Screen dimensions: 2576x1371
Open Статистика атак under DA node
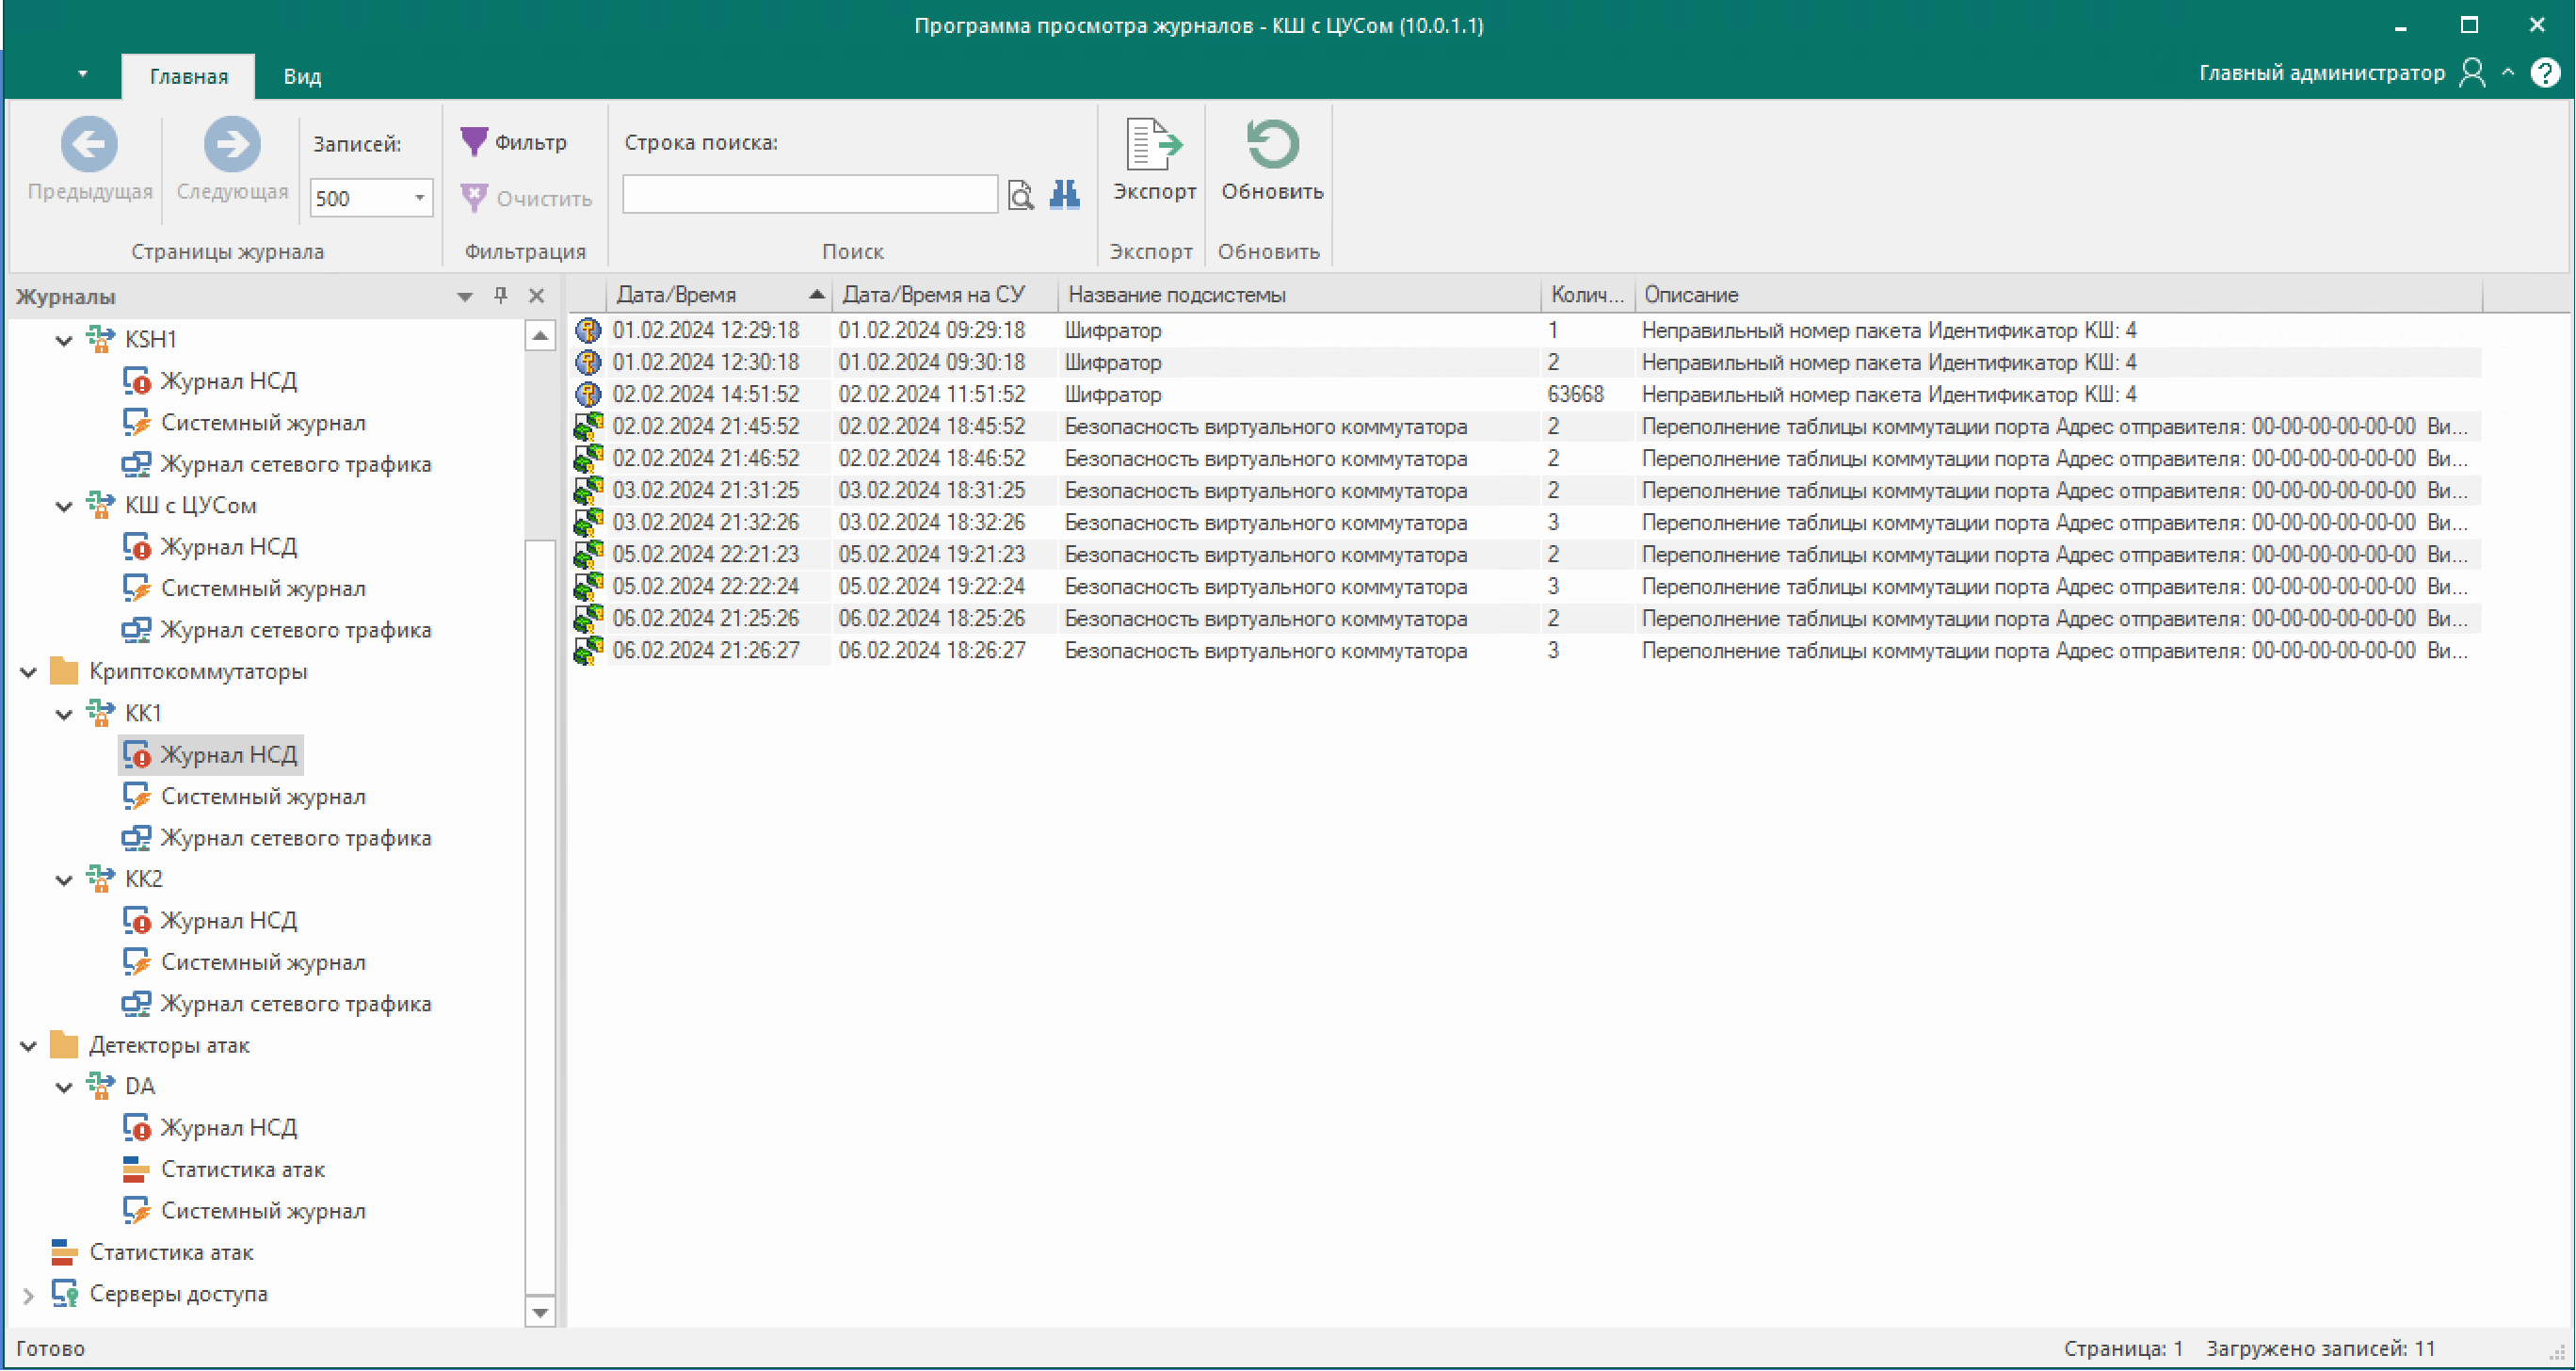tap(242, 1169)
